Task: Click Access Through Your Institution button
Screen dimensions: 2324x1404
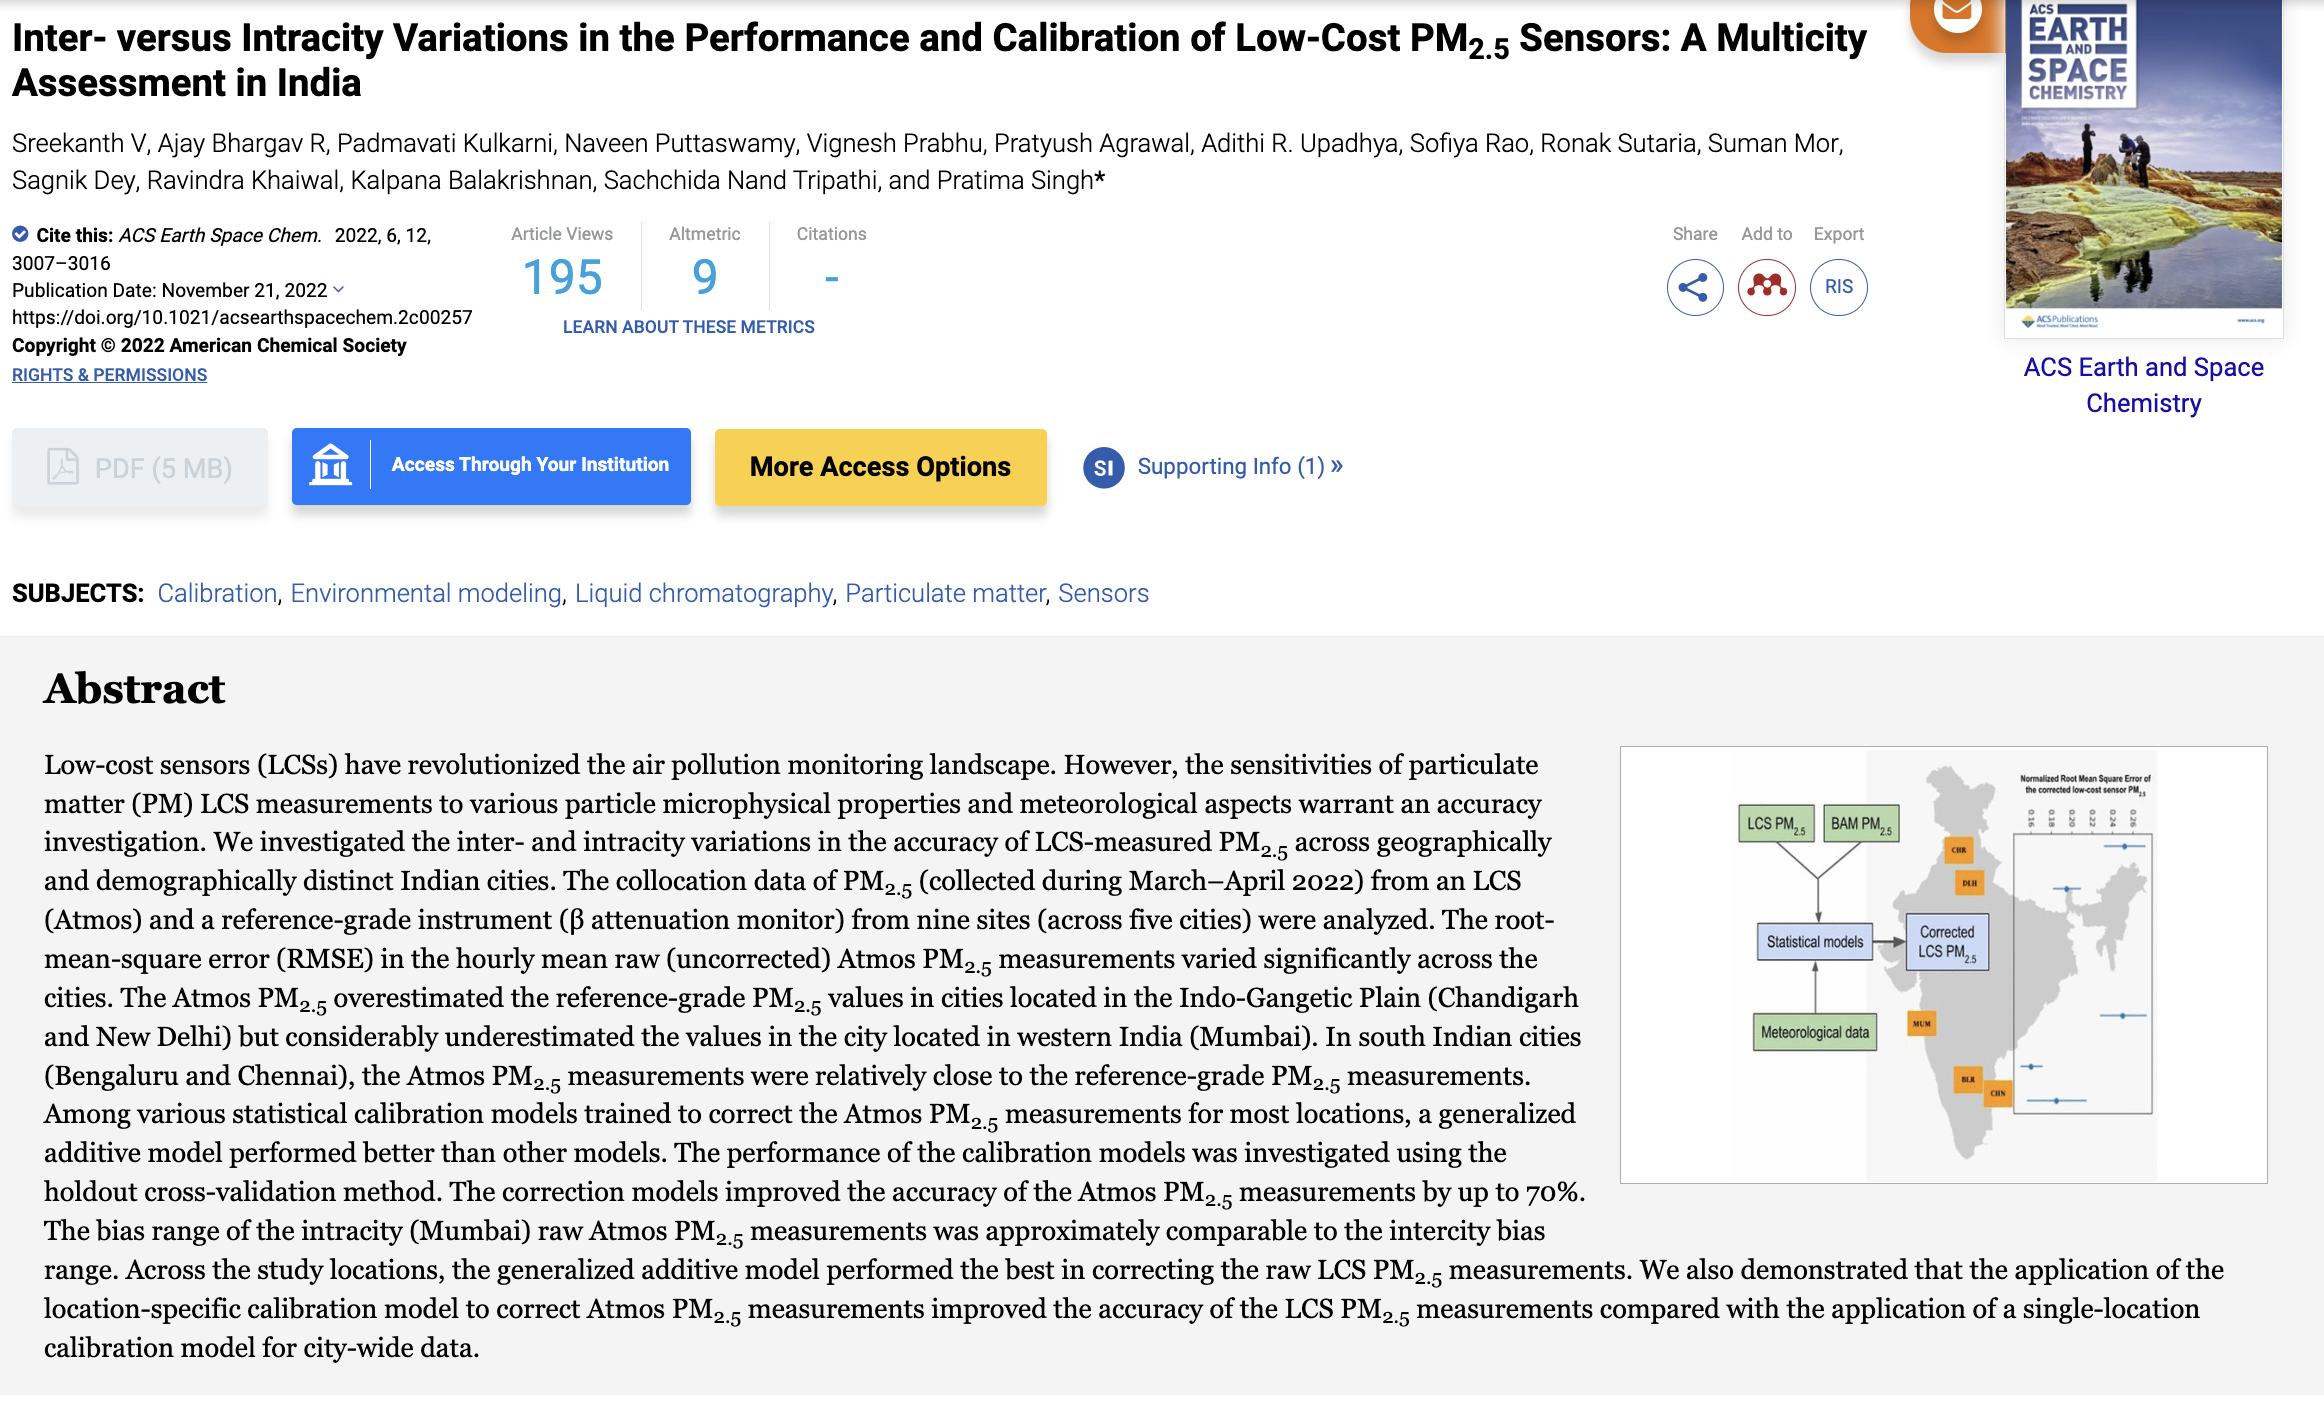Action: 529,466
